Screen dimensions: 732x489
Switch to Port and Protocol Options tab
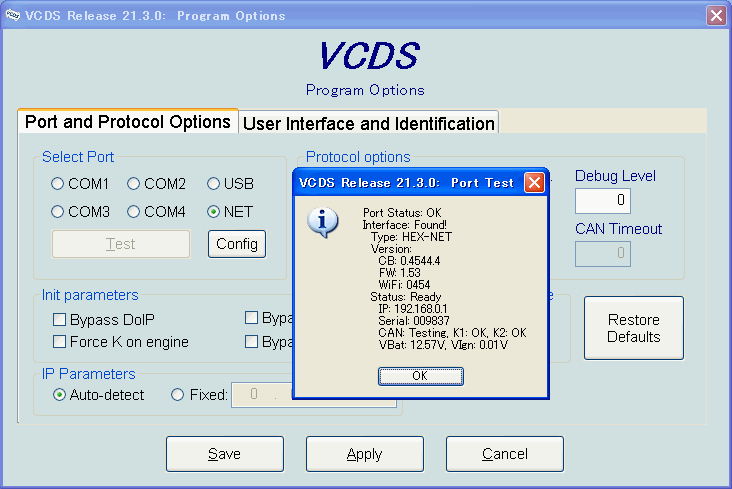tap(128, 122)
